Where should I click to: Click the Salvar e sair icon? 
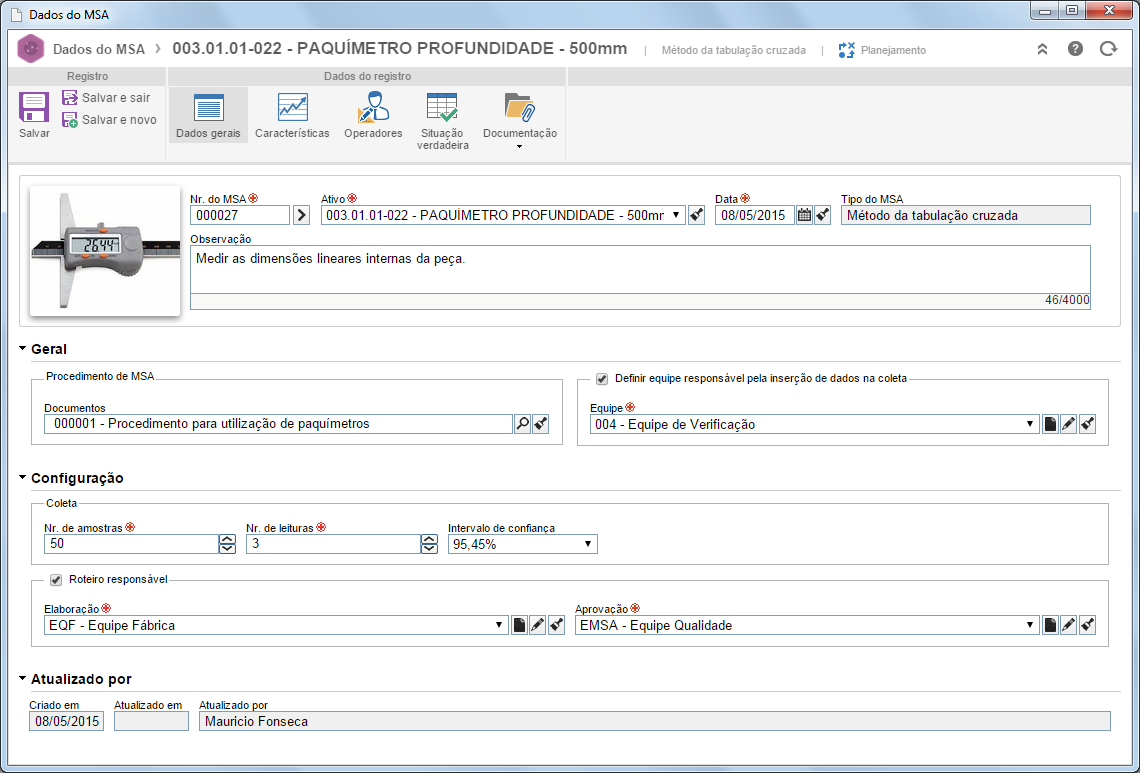point(70,97)
